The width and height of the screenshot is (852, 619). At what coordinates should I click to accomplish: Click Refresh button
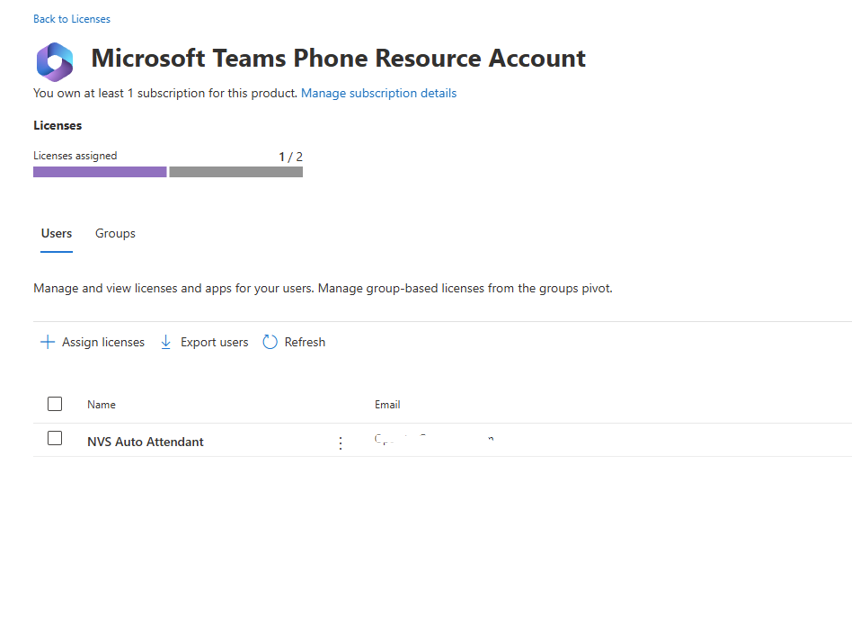(294, 342)
